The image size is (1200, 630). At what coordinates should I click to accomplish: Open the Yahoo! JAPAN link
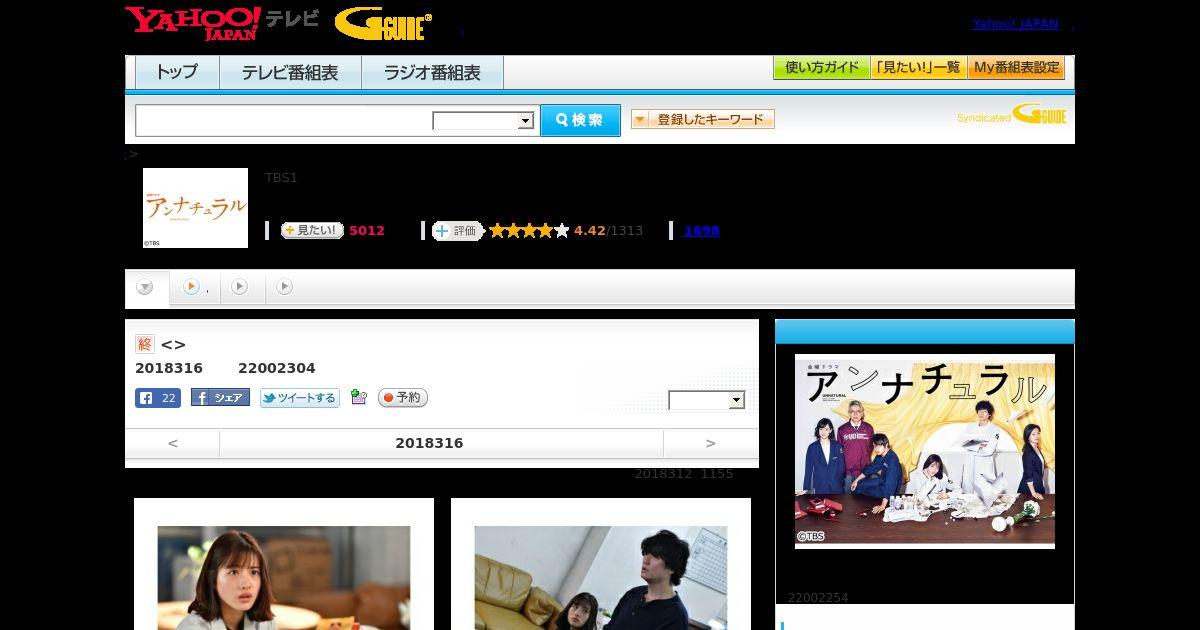(x=1015, y=24)
